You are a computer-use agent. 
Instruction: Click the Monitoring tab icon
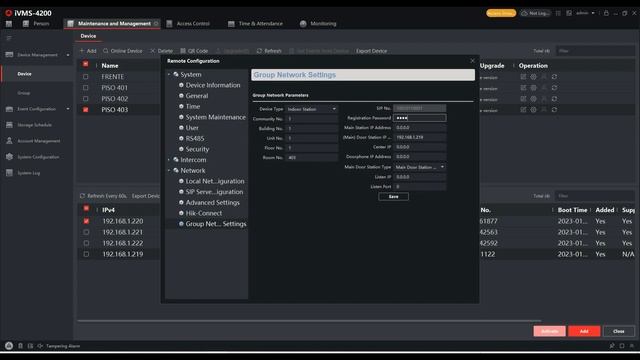(303, 24)
